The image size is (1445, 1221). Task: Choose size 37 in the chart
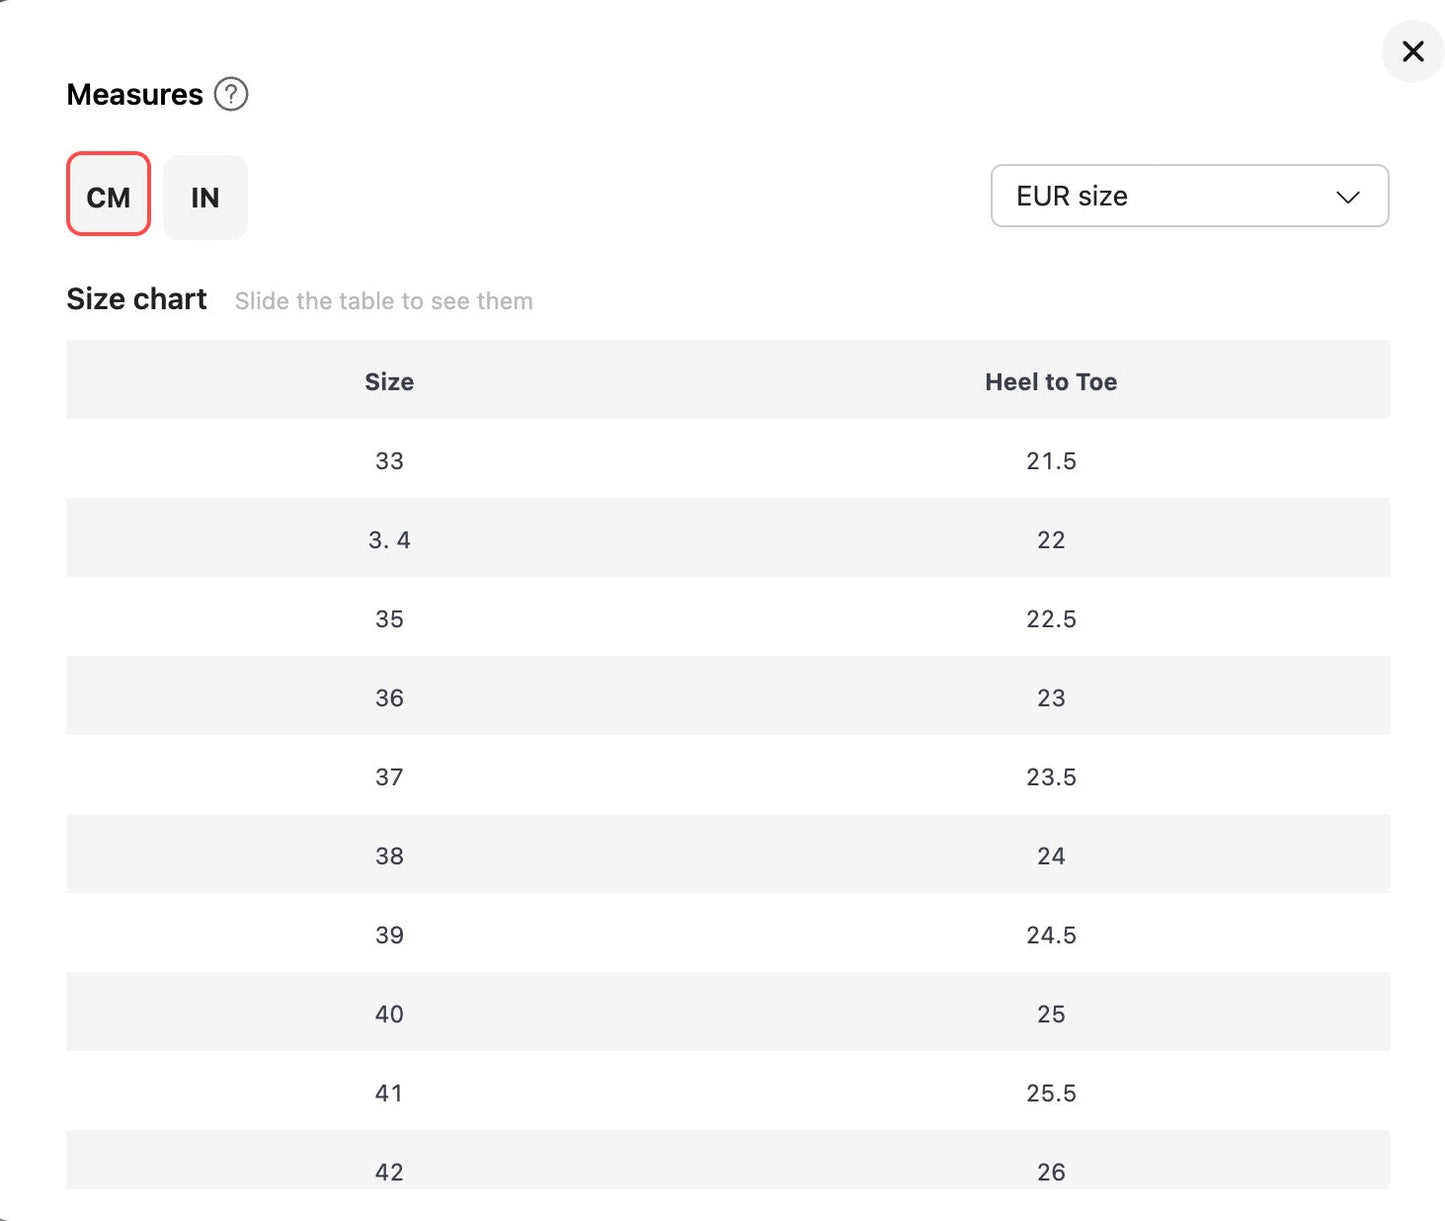pyautogui.click(x=389, y=777)
